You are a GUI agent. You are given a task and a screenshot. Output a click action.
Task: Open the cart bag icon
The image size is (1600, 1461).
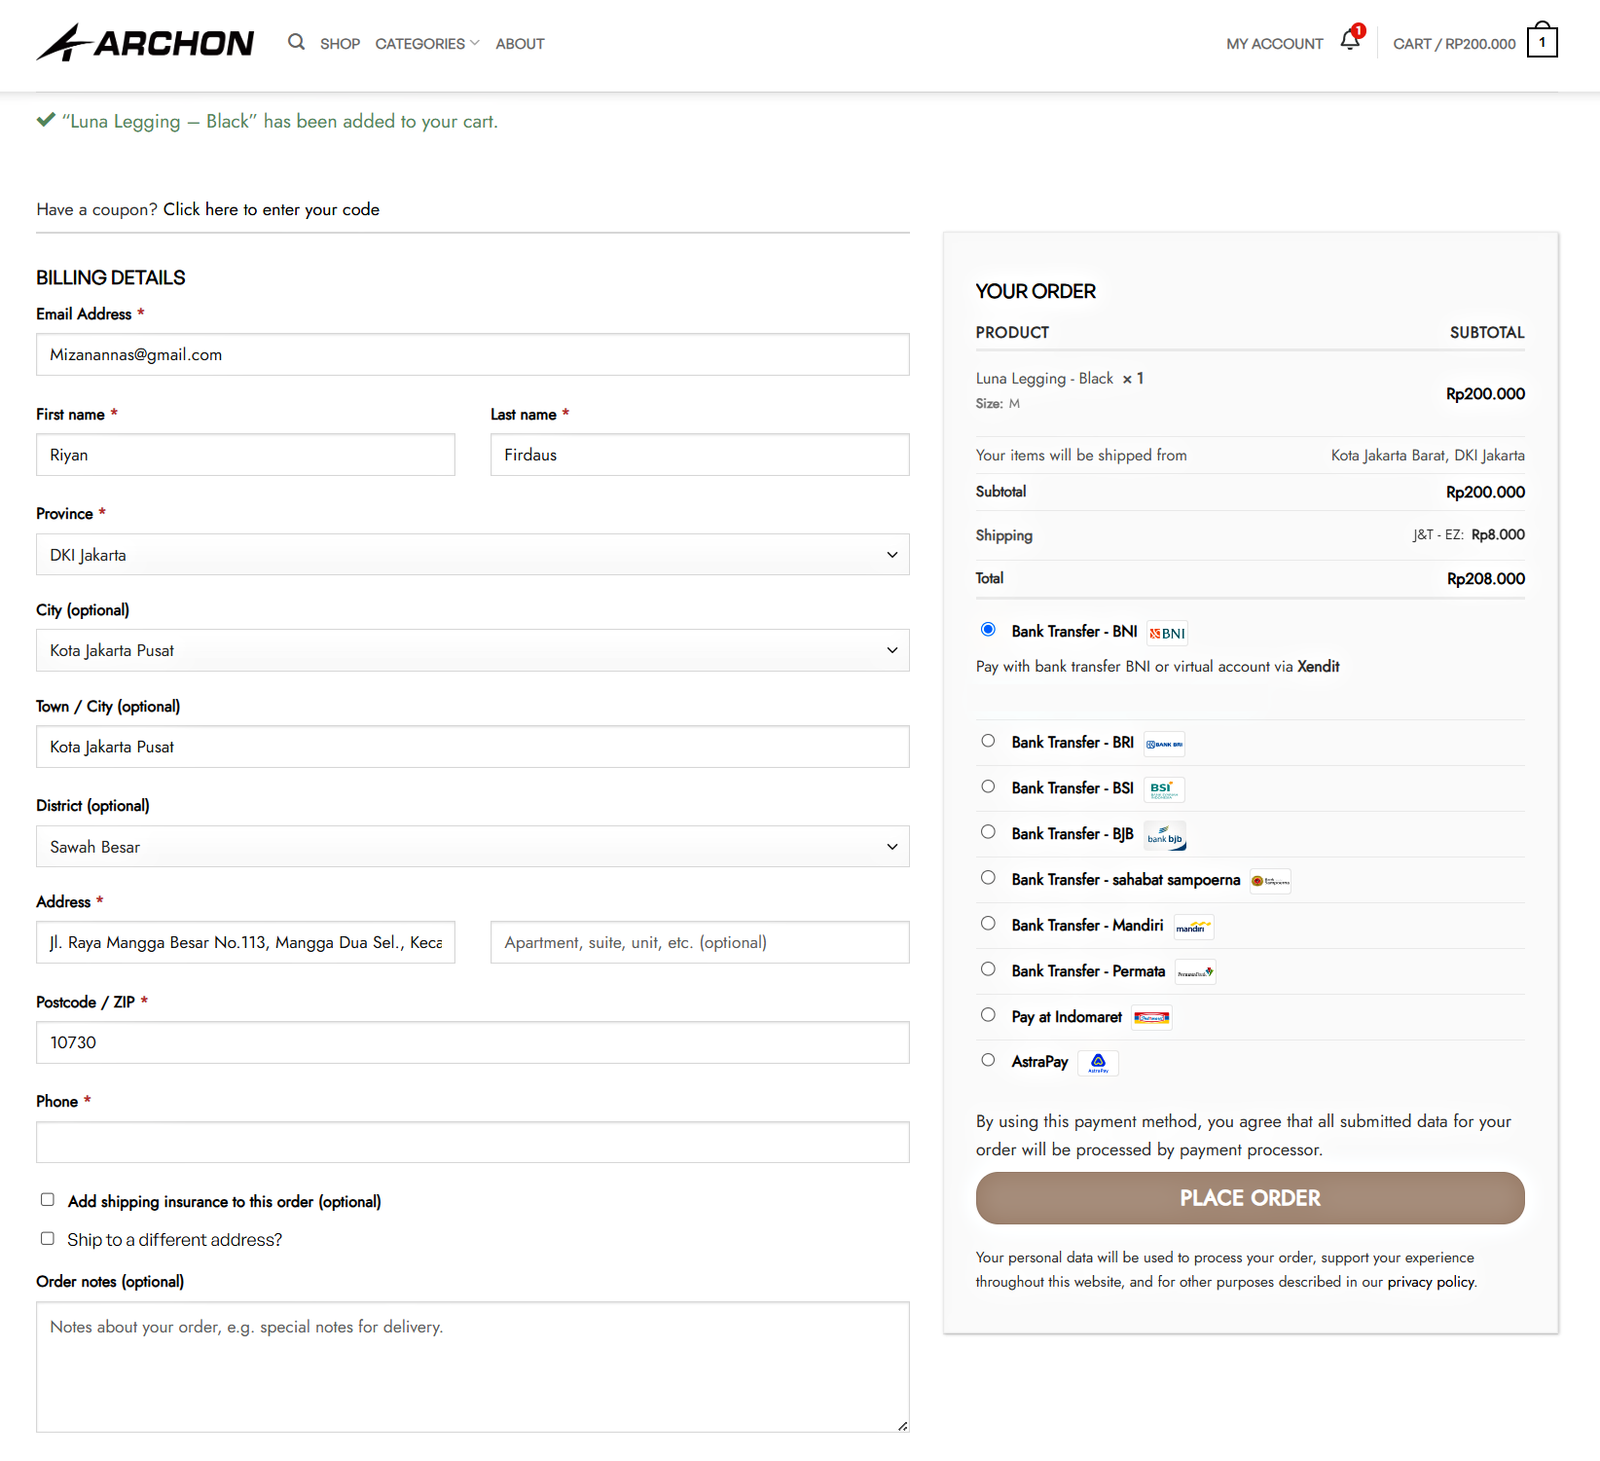click(1541, 42)
